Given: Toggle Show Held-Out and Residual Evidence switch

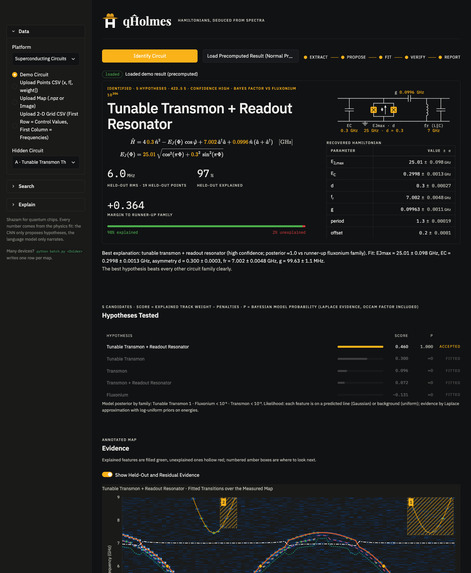Looking at the screenshot, I should tap(107, 475).
